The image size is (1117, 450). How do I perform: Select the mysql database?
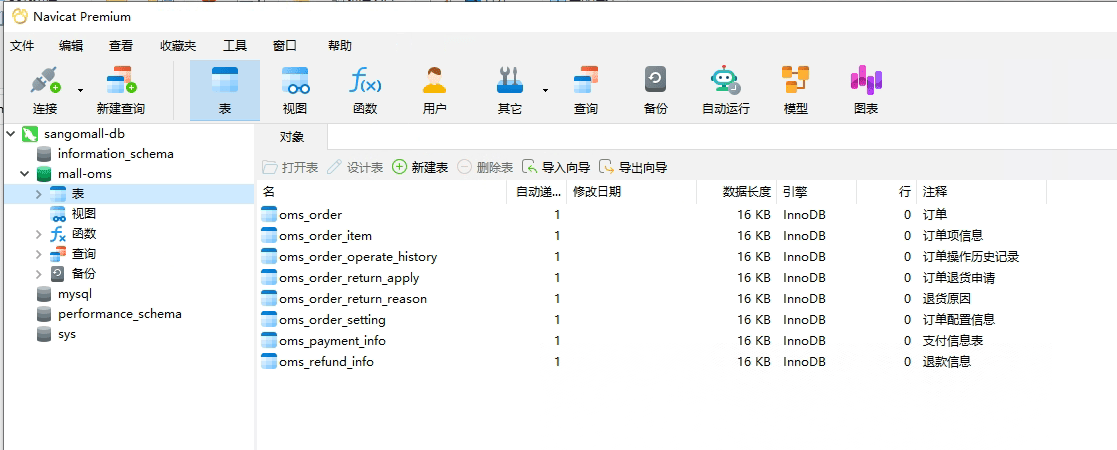pyautogui.click(x=75, y=293)
